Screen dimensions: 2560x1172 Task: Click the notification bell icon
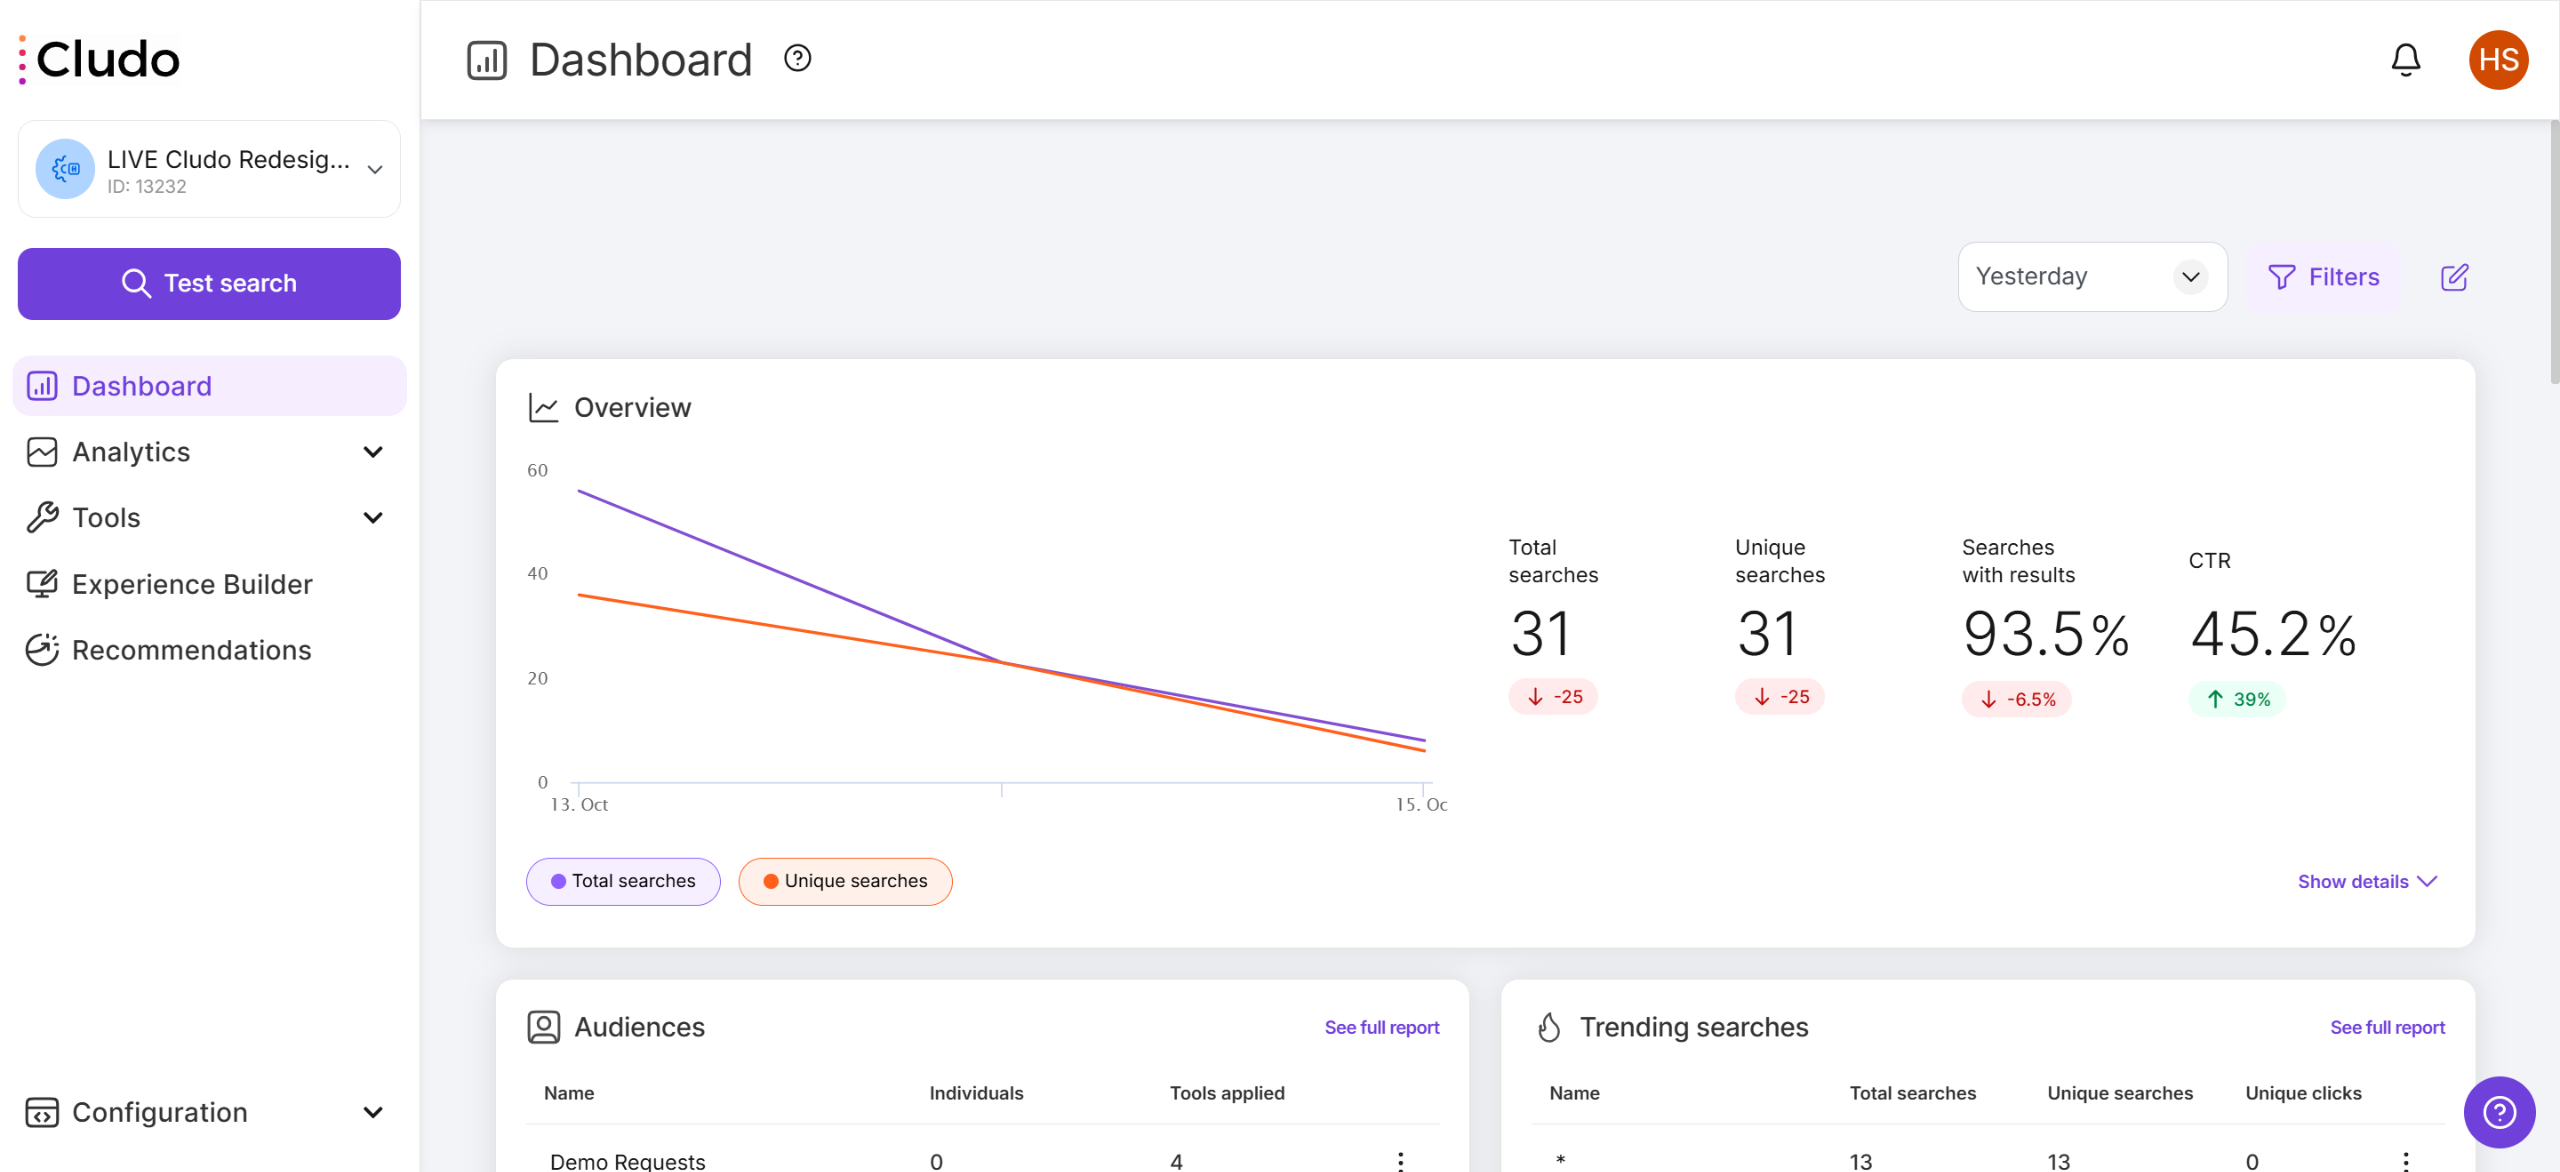(x=2405, y=60)
